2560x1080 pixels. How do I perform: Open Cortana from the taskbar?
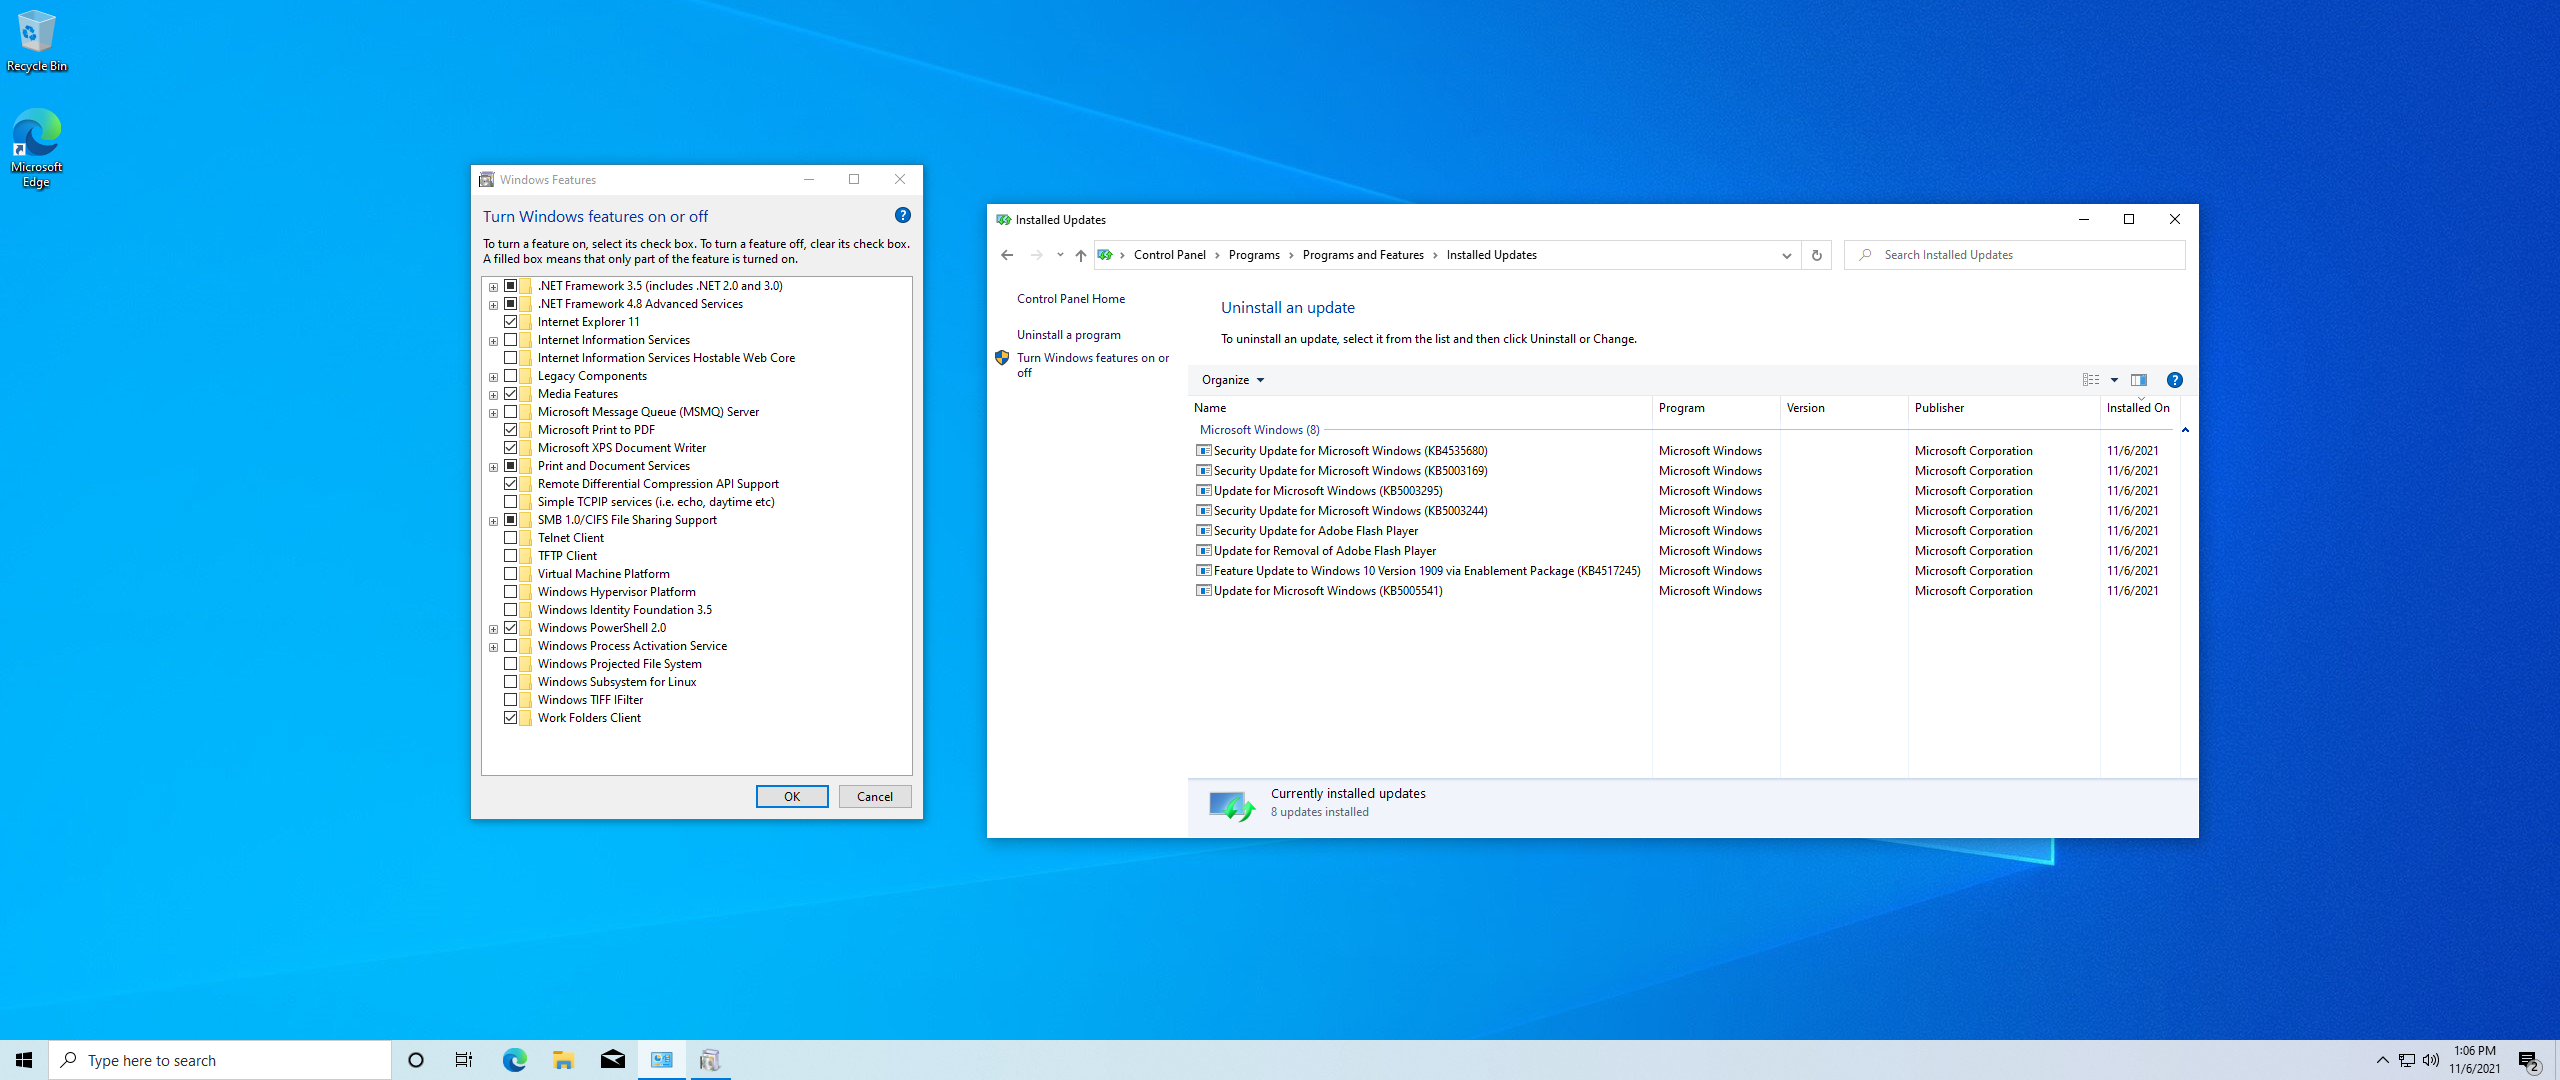[416, 1060]
